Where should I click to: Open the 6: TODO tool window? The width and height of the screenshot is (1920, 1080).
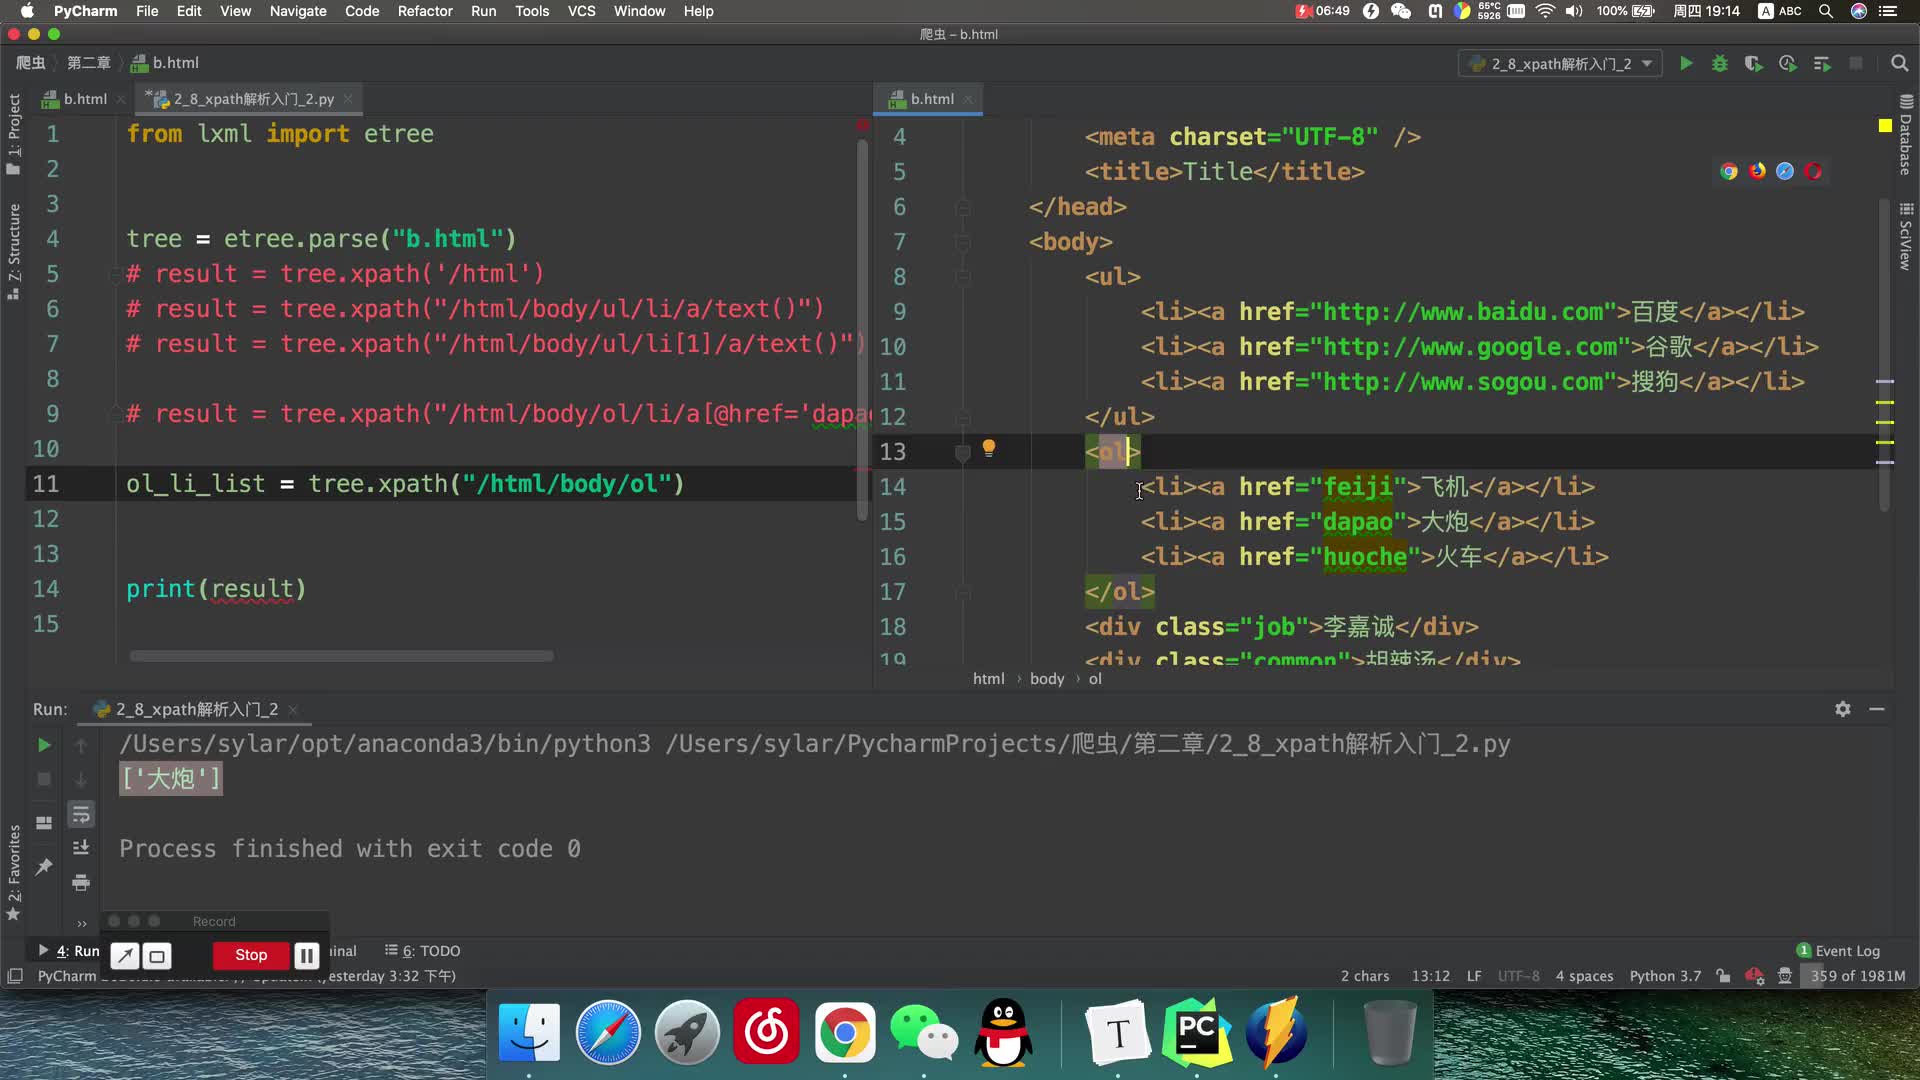tap(423, 951)
